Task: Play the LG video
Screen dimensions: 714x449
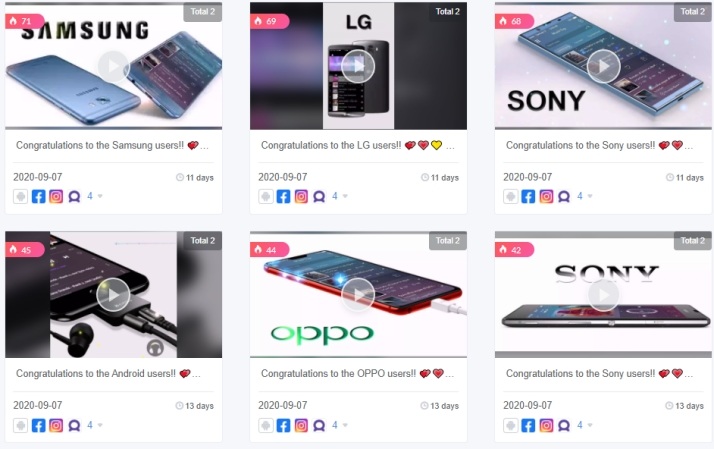Action: [x=358, y=66]
